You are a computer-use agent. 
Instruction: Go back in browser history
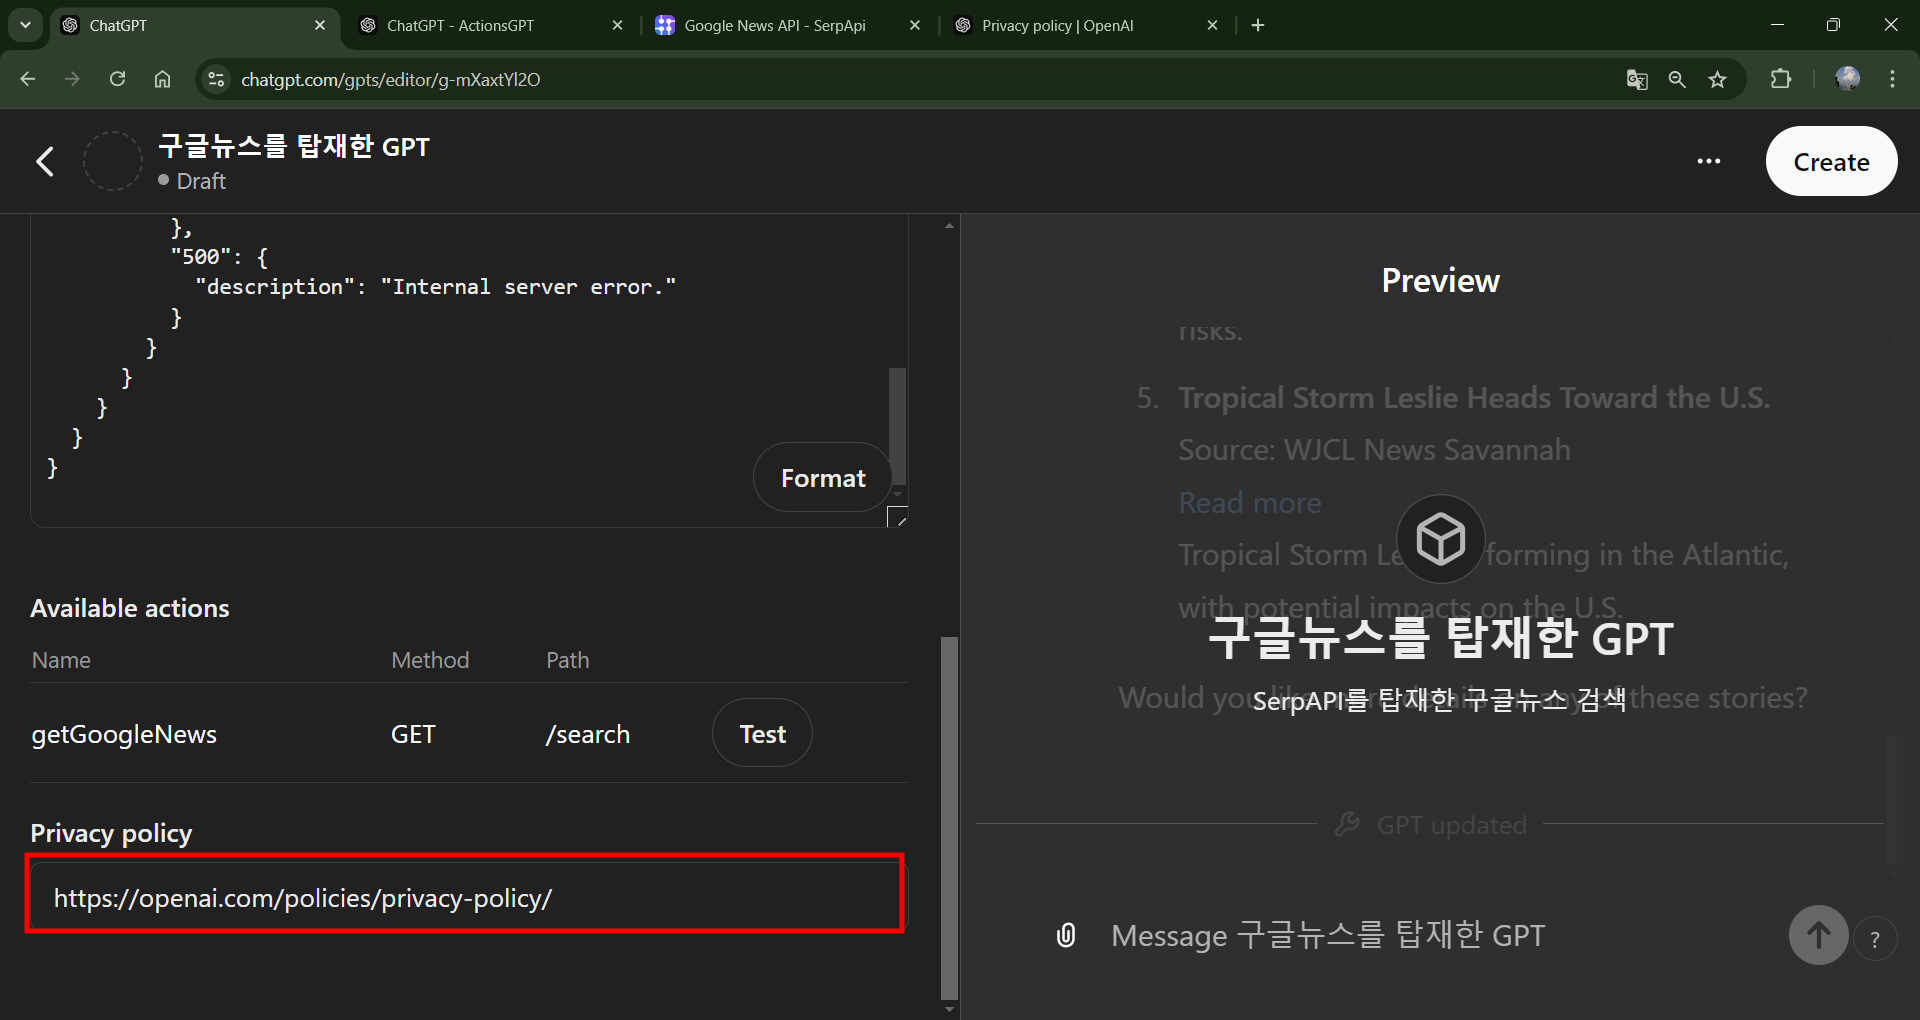tap(27, 79)
